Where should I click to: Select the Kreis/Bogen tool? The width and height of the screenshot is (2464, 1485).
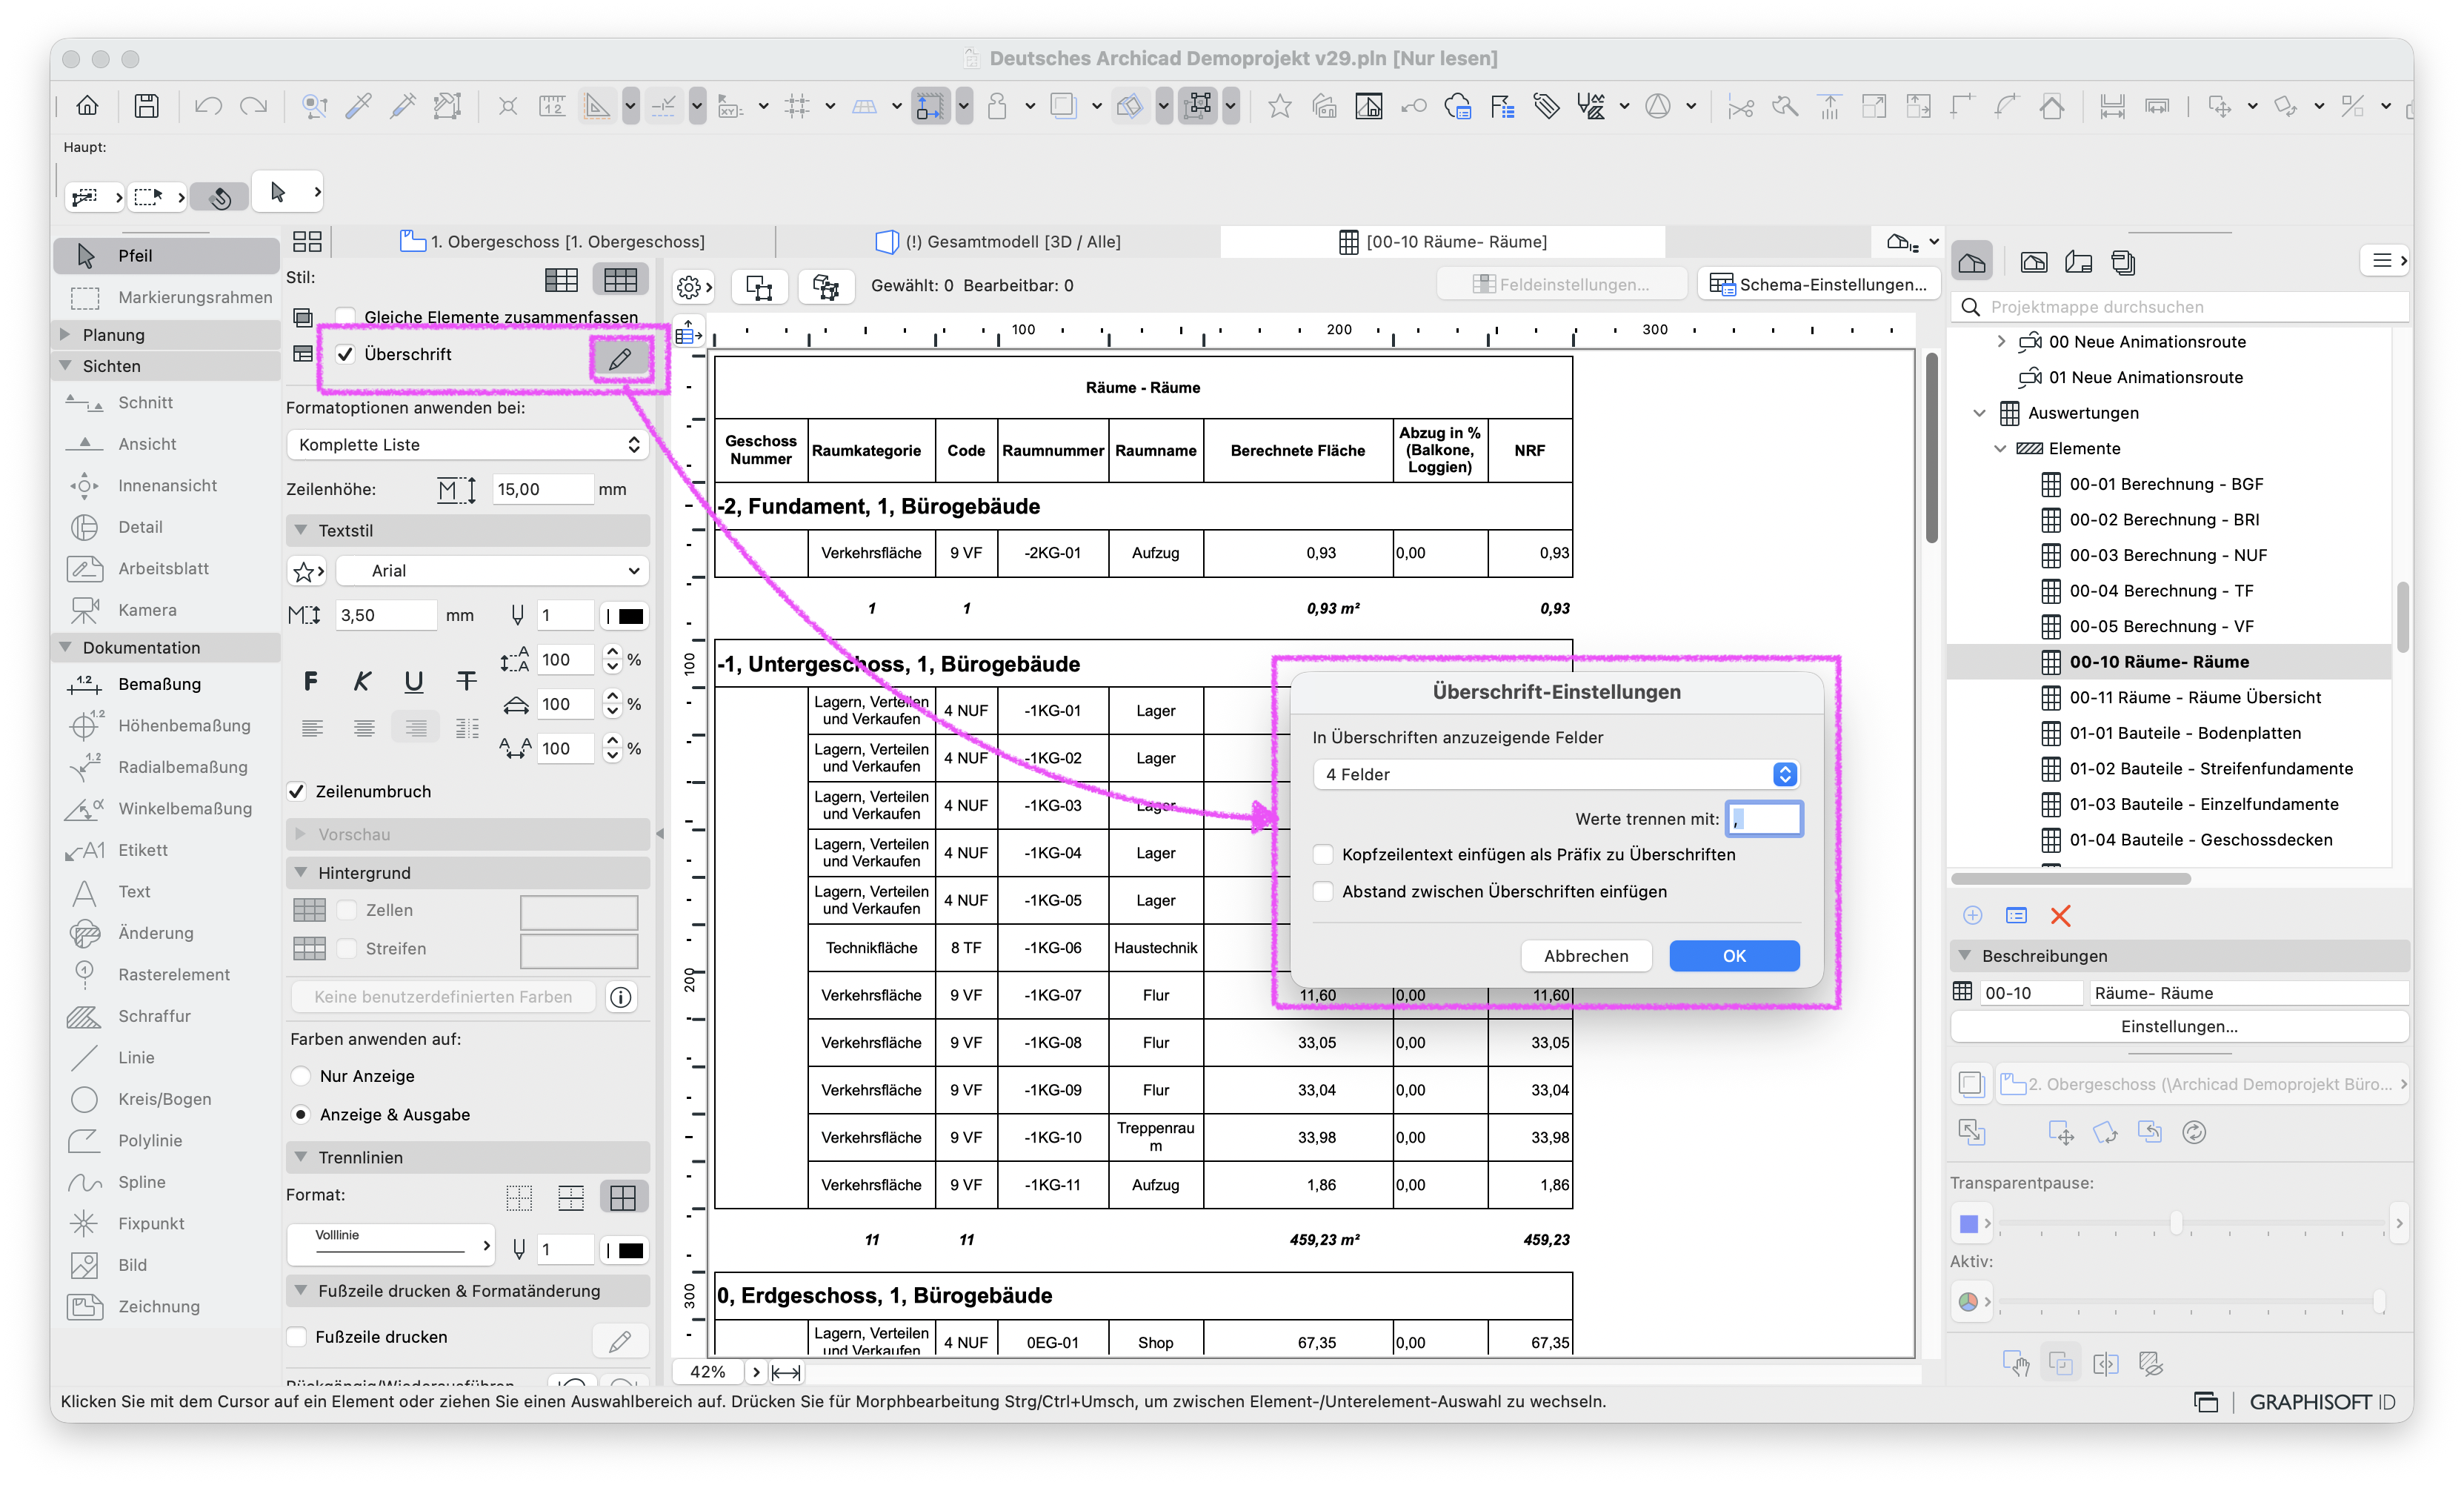tap(165, 1099)
